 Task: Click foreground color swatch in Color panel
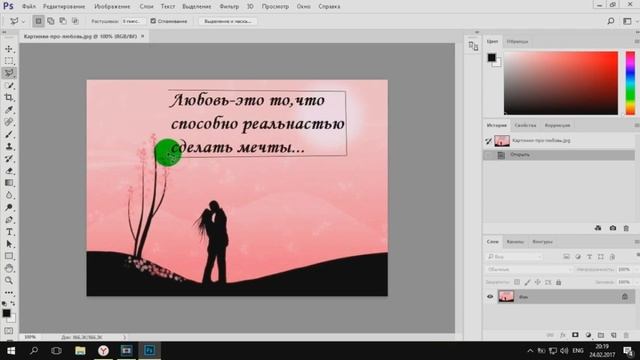[491, 58]
